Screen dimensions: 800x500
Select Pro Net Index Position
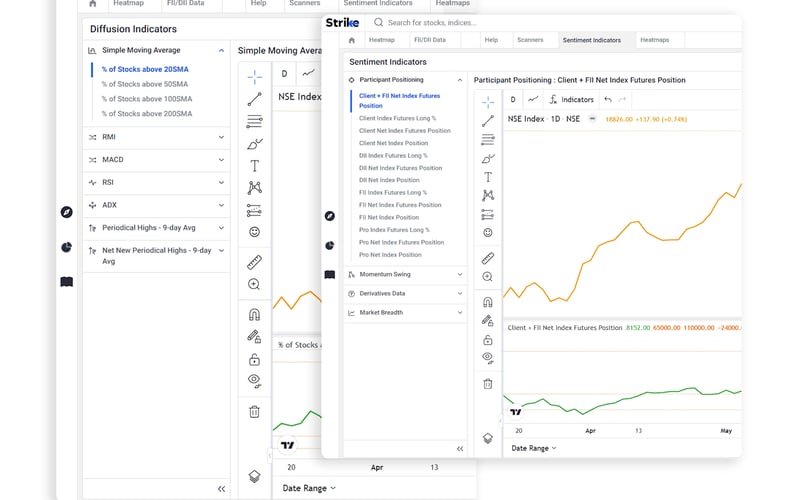tap(390, 255)
